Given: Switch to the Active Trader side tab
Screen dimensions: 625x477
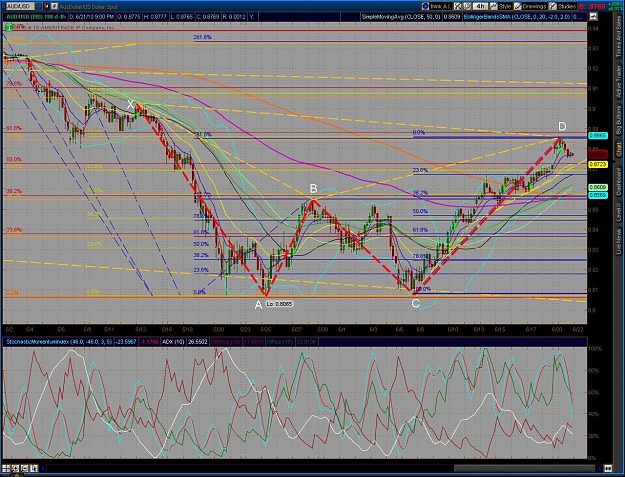Looking at the screenshot, I should (619, 81).
